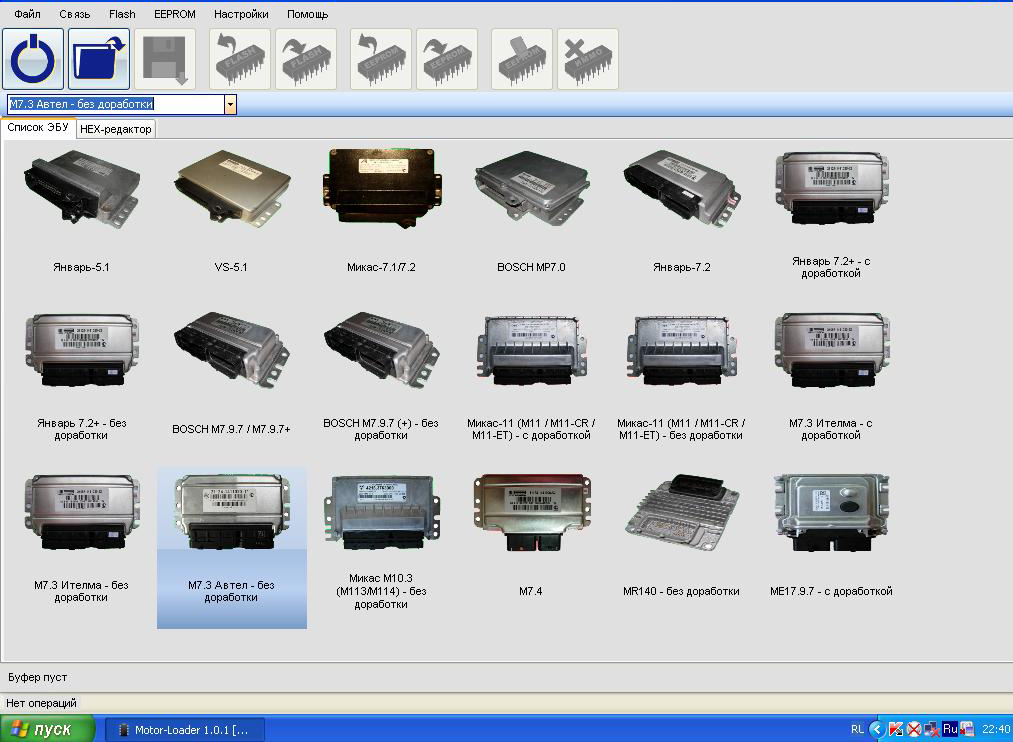Click the RL indicator in the taskbar
This screenshot has height=742, width=1013.
point(857,729)
